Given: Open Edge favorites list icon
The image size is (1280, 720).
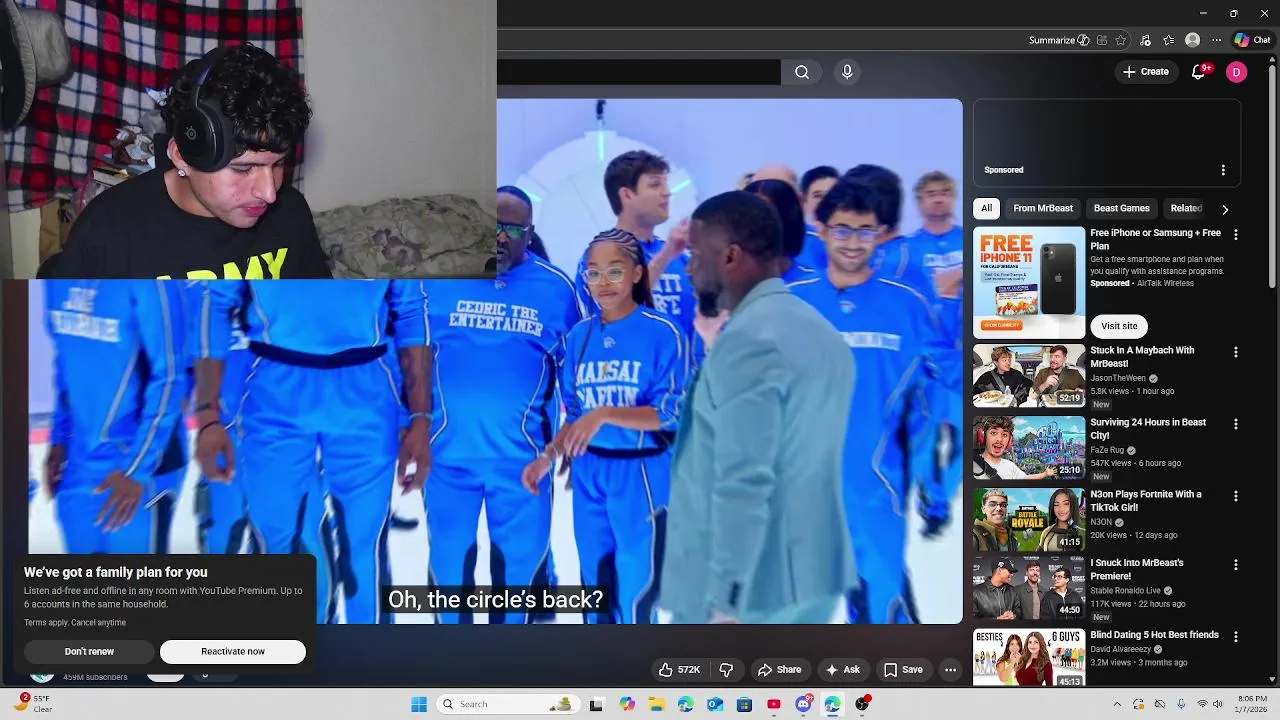Looking at the screenshot, I should pos(1168,40).
